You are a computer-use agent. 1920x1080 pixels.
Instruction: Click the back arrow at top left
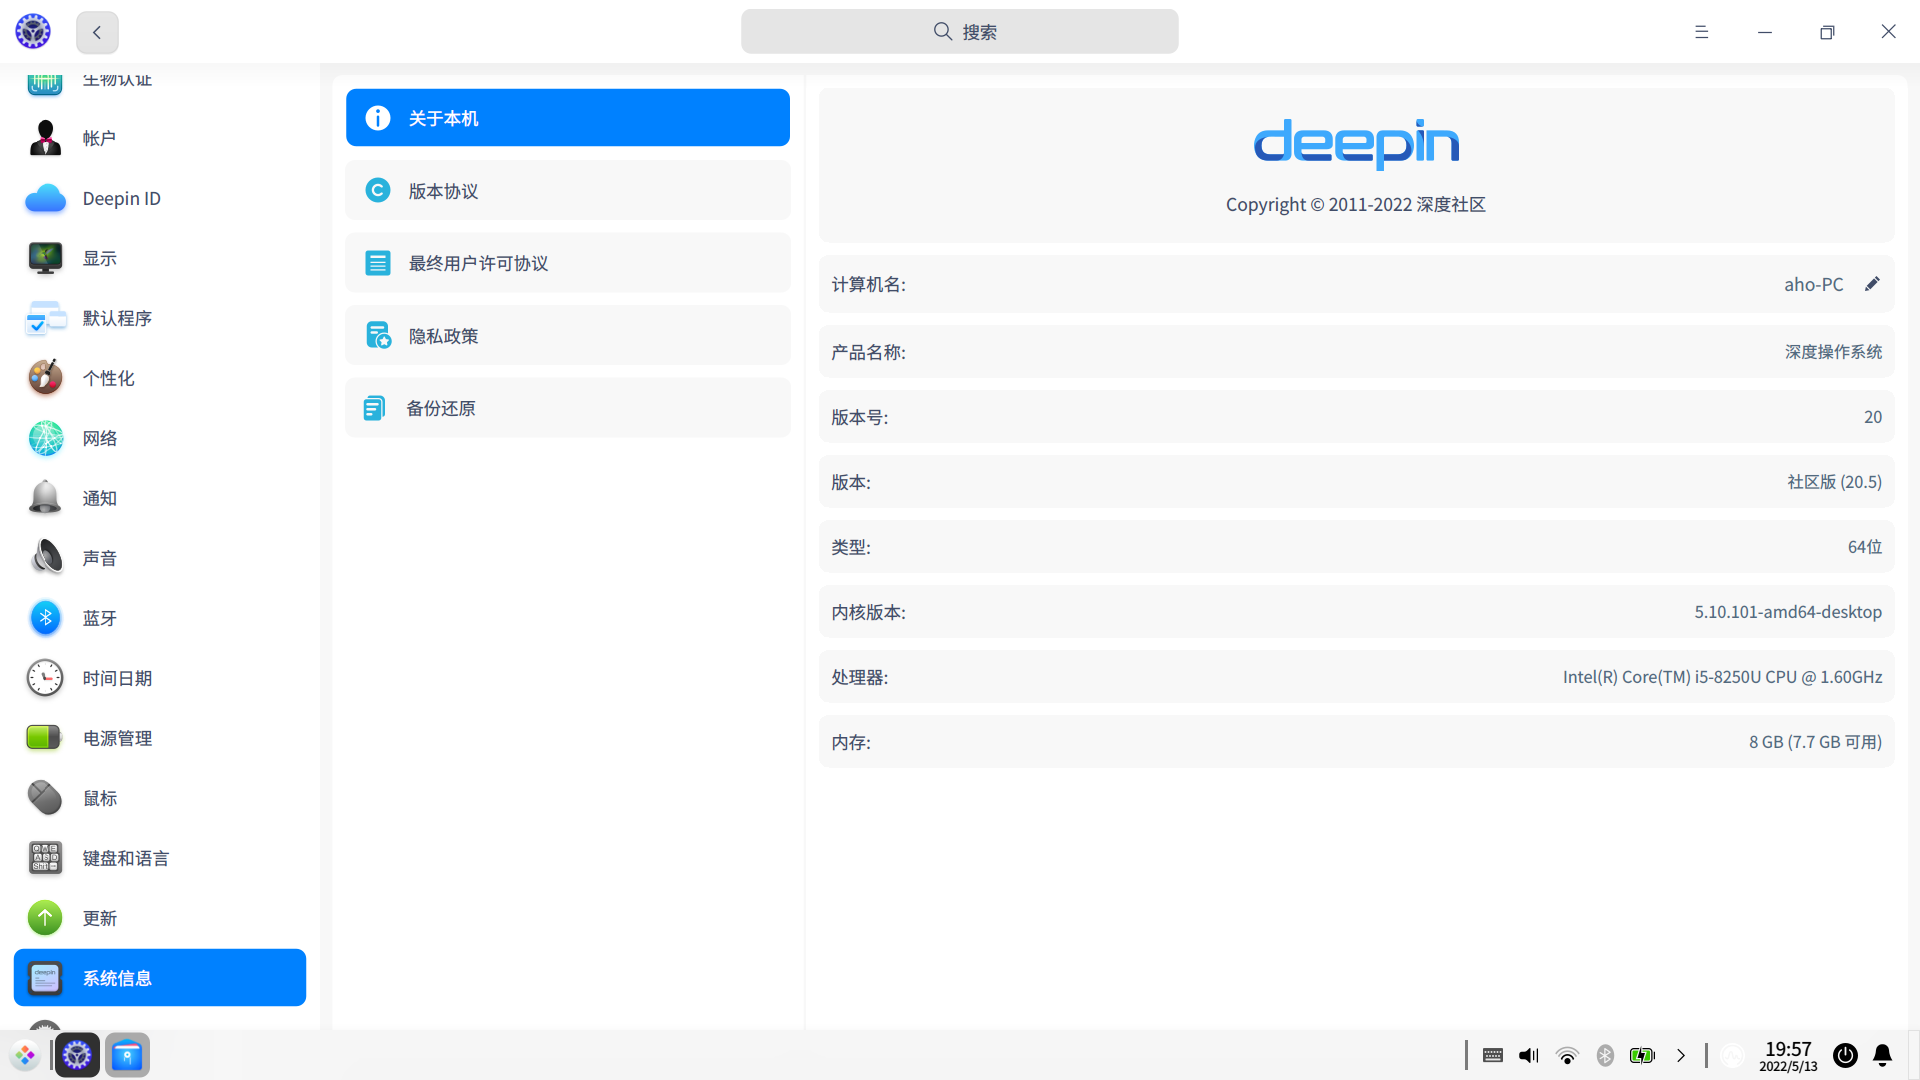pos(96,32)
